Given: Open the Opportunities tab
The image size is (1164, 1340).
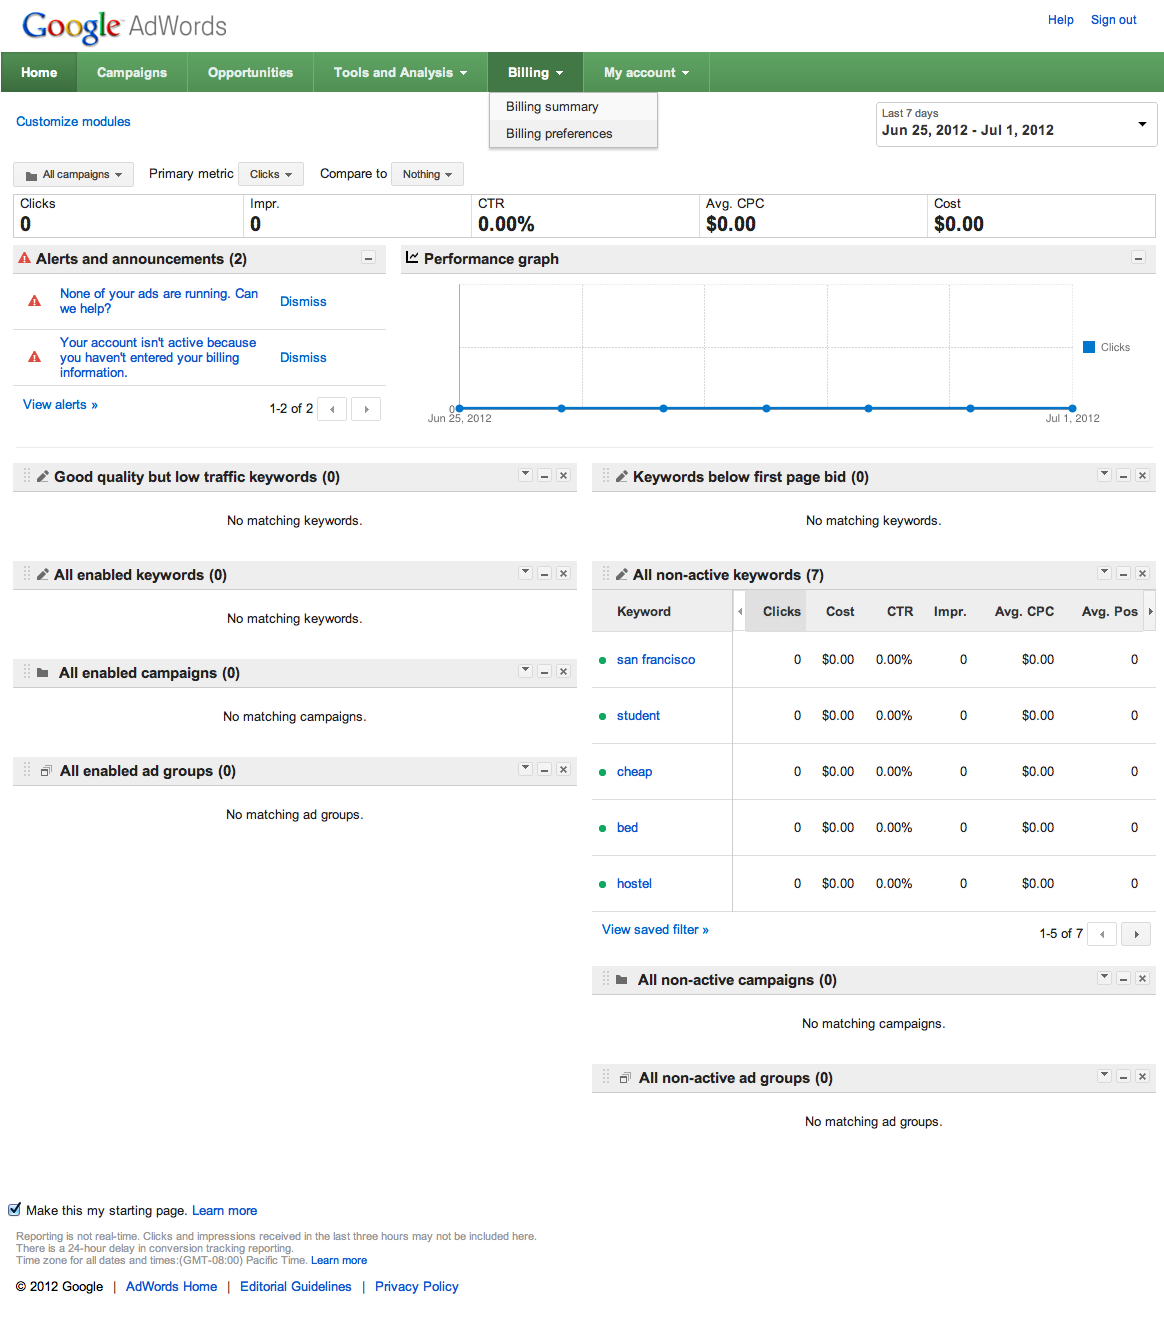Looking at the screenshot, I should (250, 73).
